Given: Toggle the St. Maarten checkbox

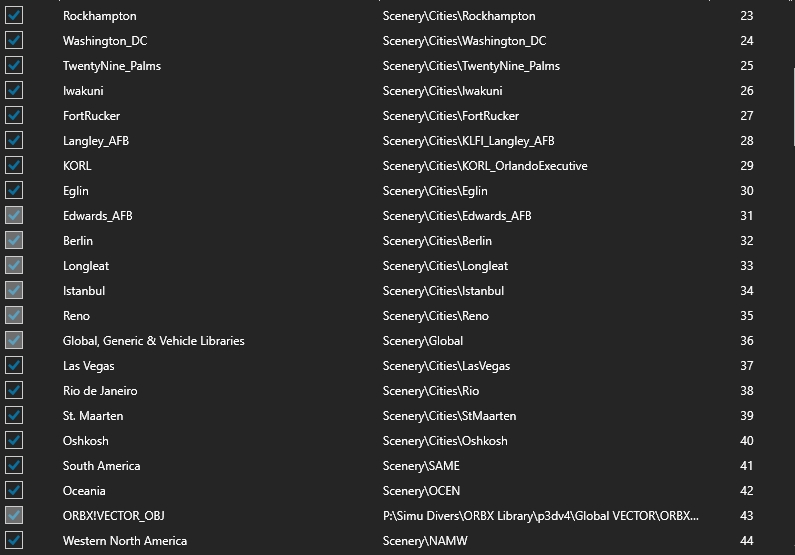Looking at the screenshot, I should click(x=14, y=415).
